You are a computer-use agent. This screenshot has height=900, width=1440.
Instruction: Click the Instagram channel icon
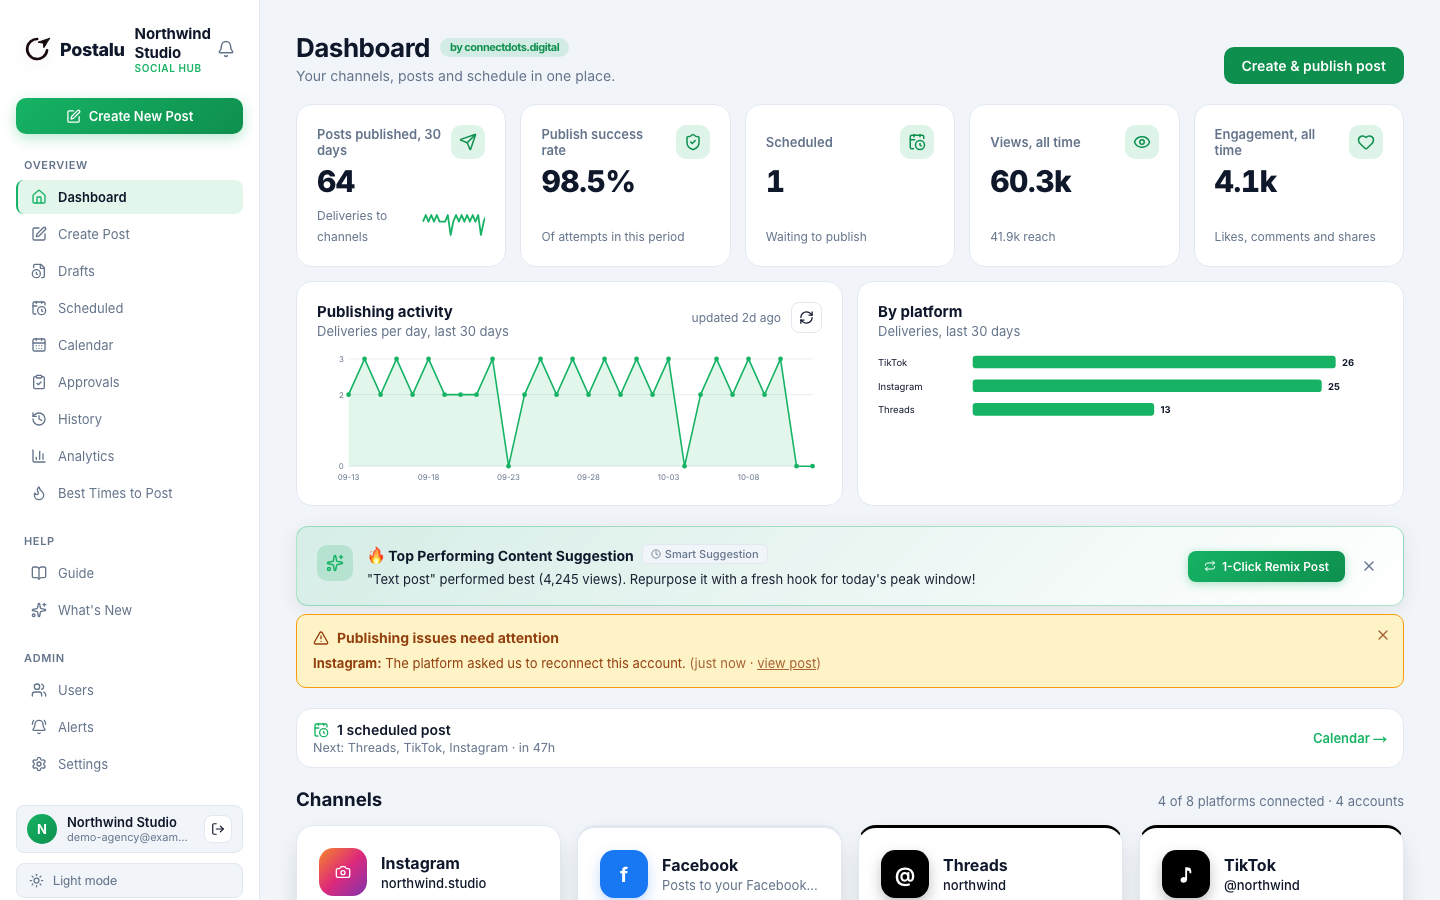point(343,872)
